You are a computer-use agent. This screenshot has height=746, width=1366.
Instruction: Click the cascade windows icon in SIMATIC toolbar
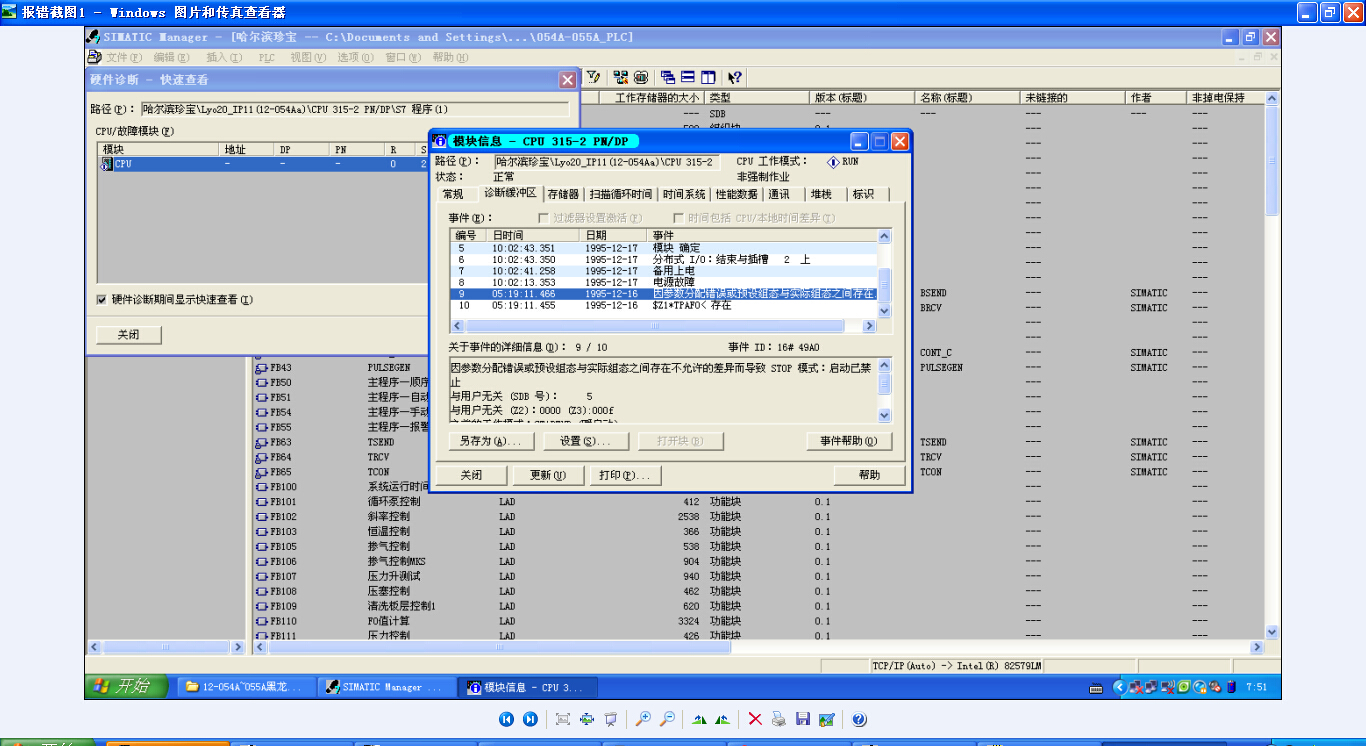(667, 77)
